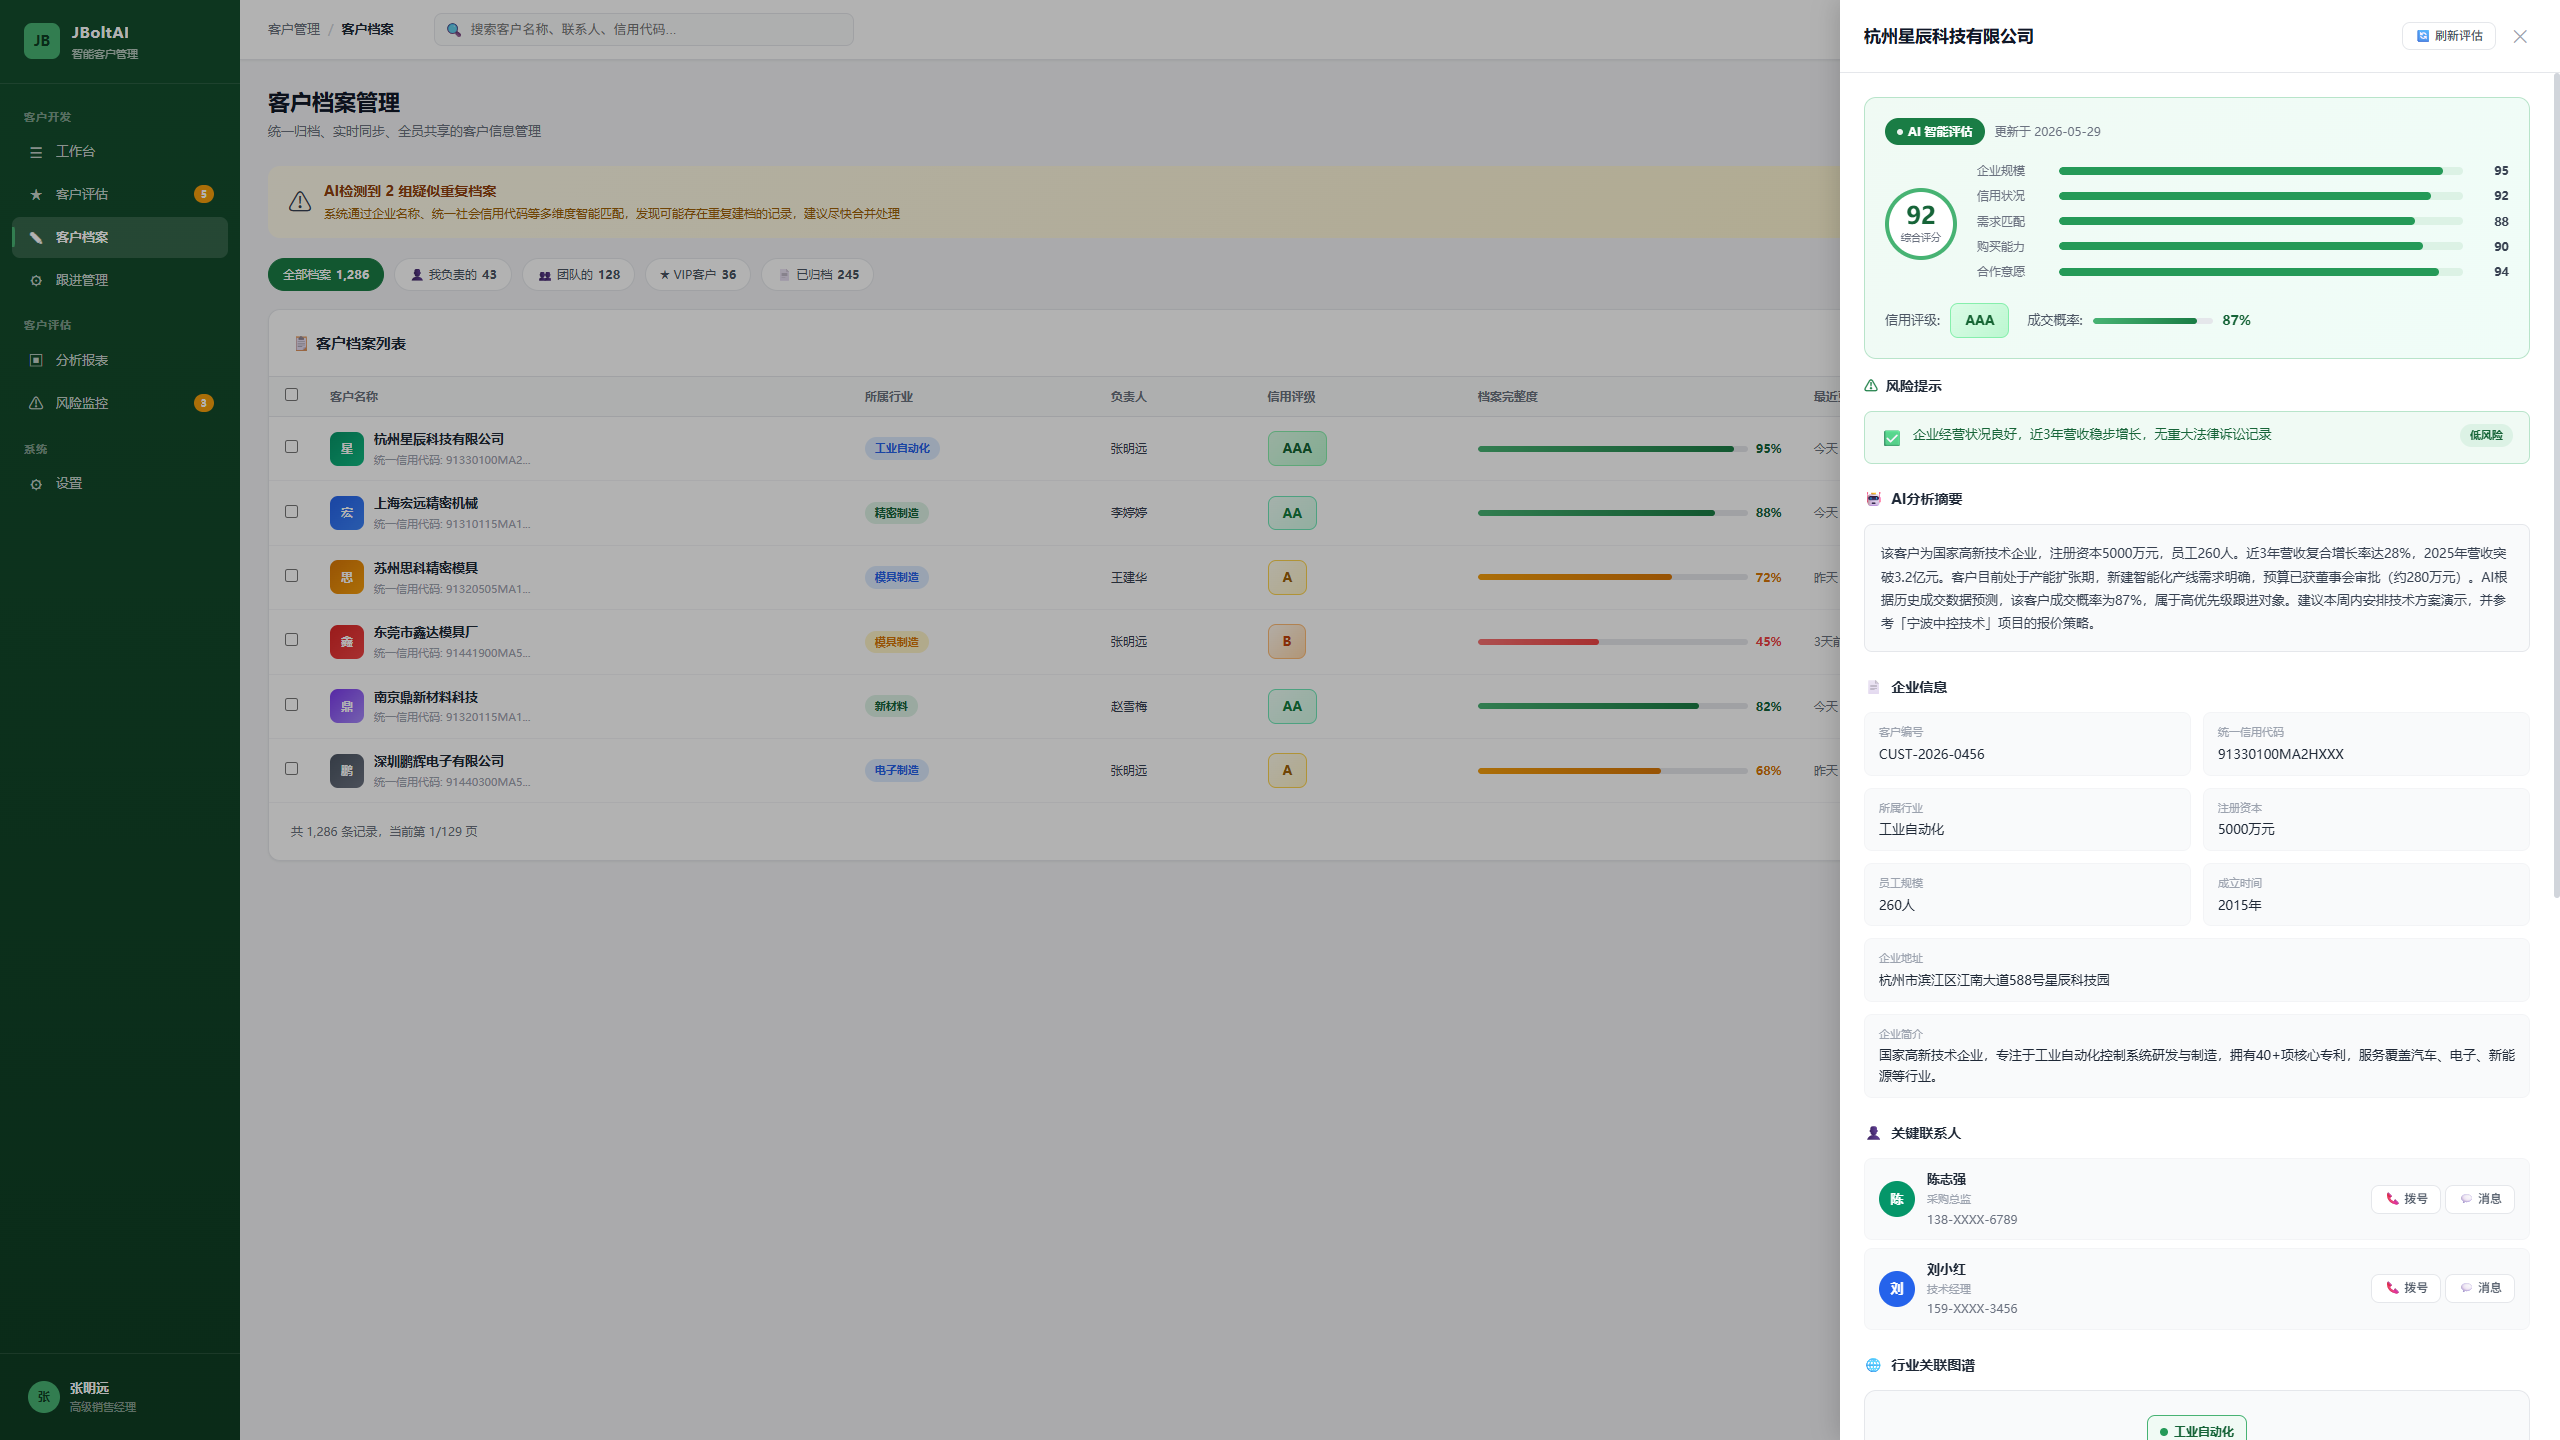This screenshot has width=2560, height=1440.
Task: Click the 工业自动化 node in 行业关联图谱
Action: coord(2197,1430)
